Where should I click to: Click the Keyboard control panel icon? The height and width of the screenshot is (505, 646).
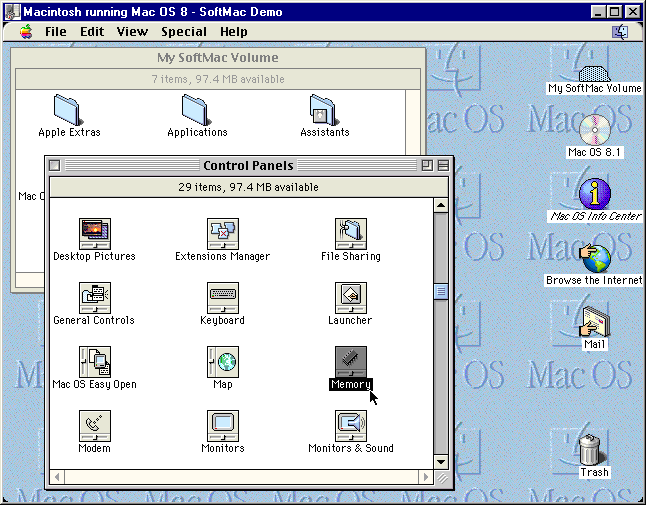coord(223,298)
